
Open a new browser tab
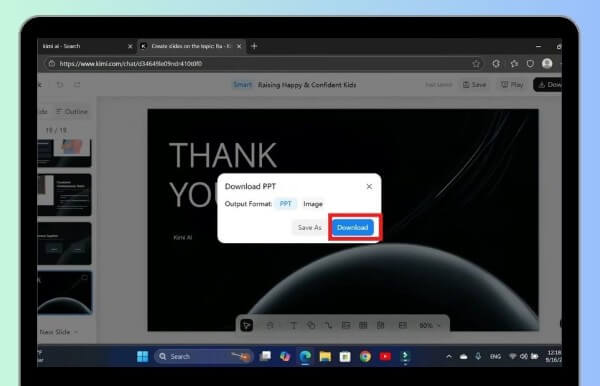[x=254, y=46]
